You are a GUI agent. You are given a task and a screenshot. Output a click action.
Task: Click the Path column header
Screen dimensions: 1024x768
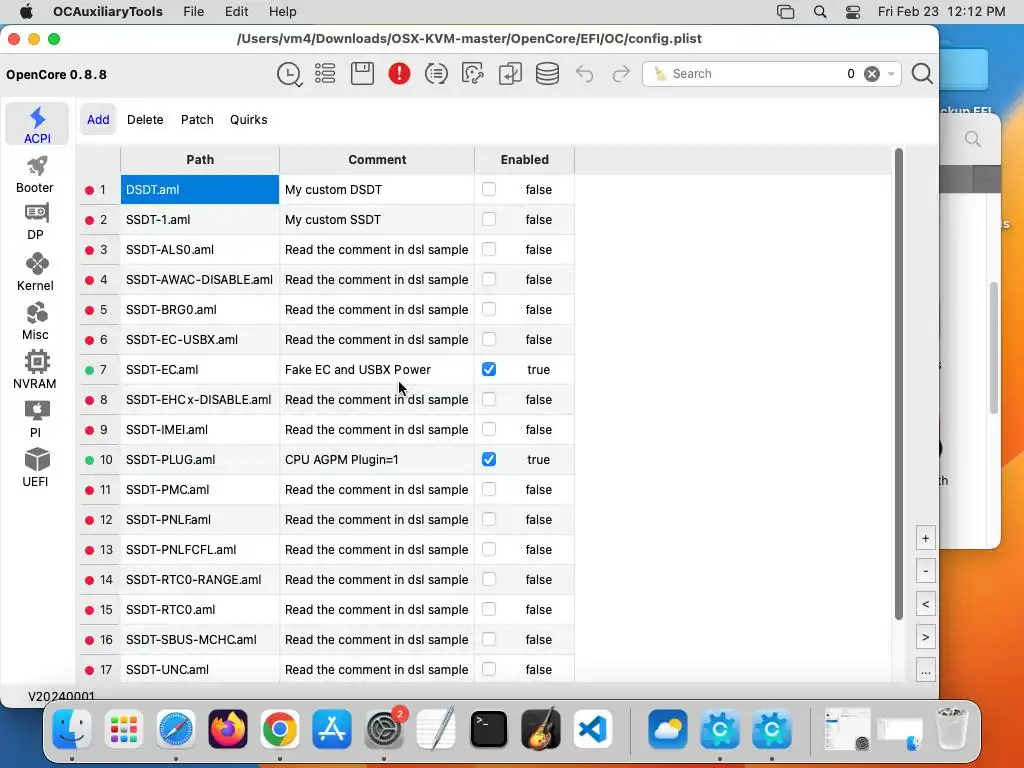(200, 160)
